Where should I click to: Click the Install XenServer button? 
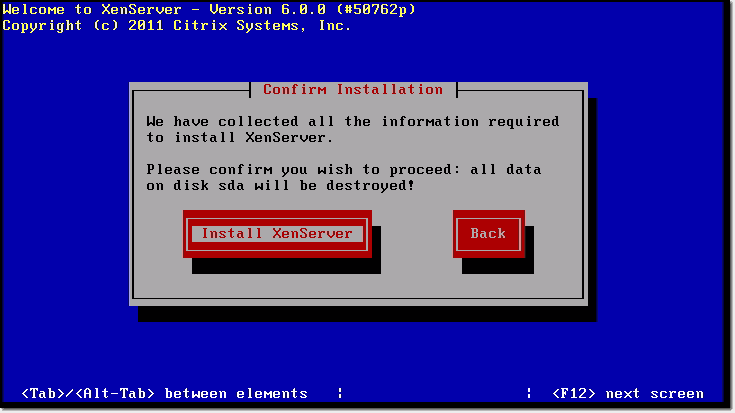277,233
